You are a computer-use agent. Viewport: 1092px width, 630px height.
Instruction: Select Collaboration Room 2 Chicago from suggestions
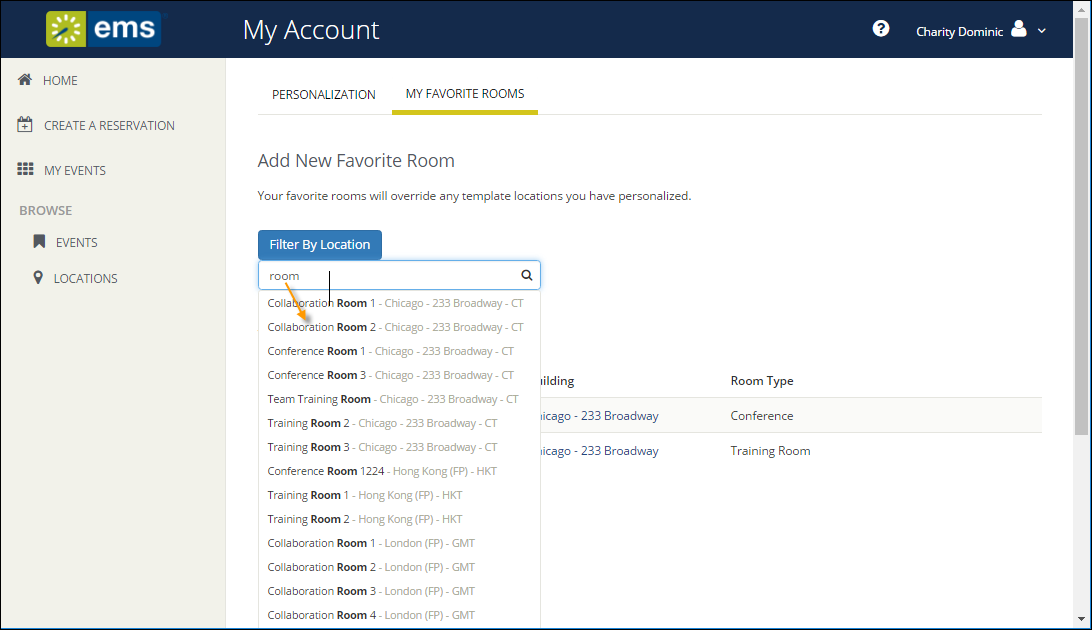coord(395,327)
